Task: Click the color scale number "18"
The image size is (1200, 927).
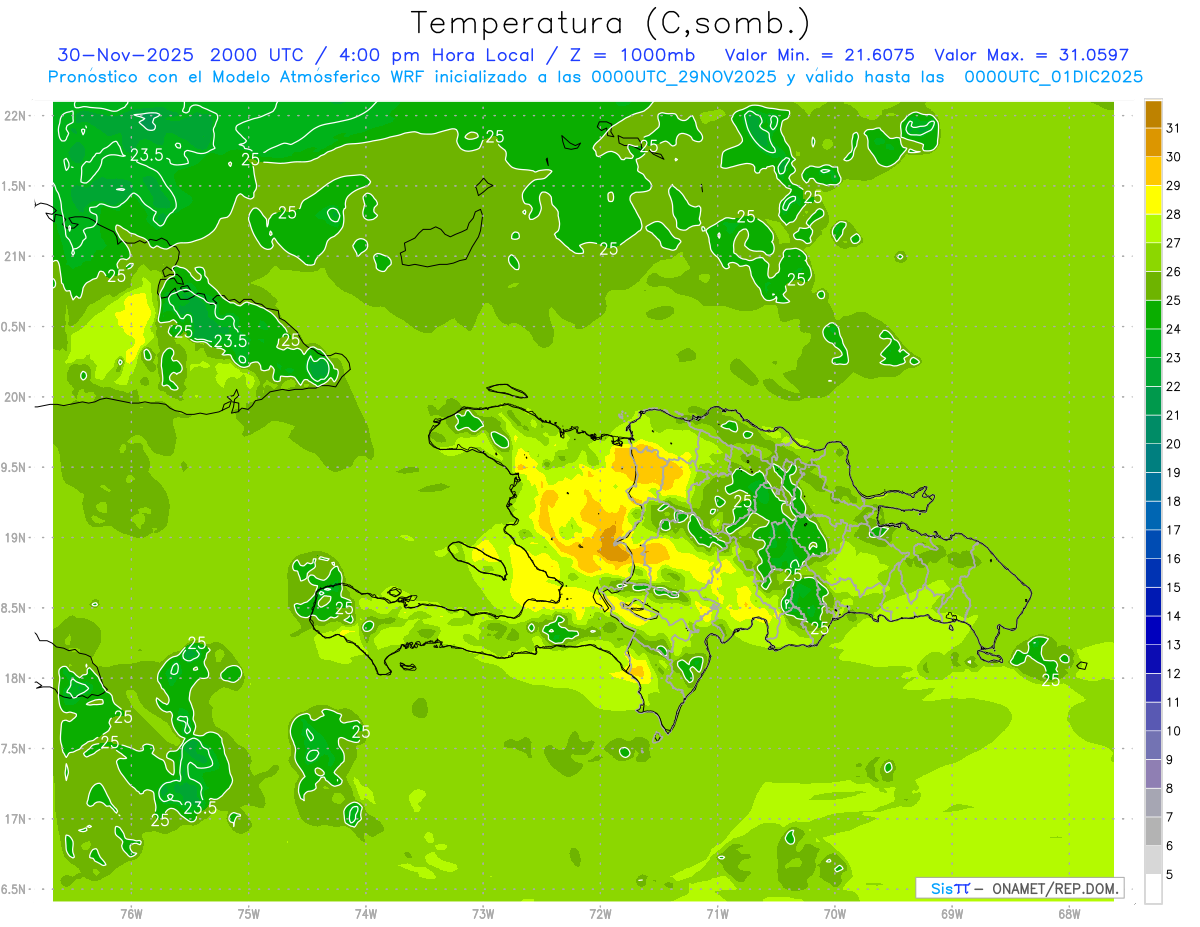Action: click(1173, 502)
